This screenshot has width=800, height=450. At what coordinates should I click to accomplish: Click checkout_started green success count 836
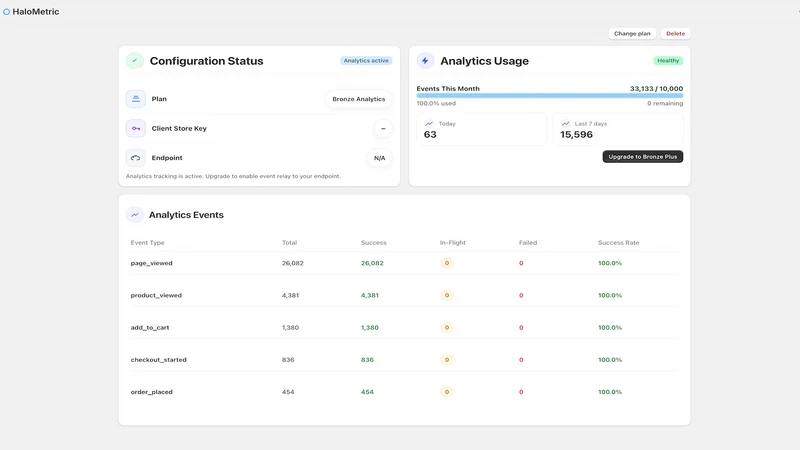(367, 360)
